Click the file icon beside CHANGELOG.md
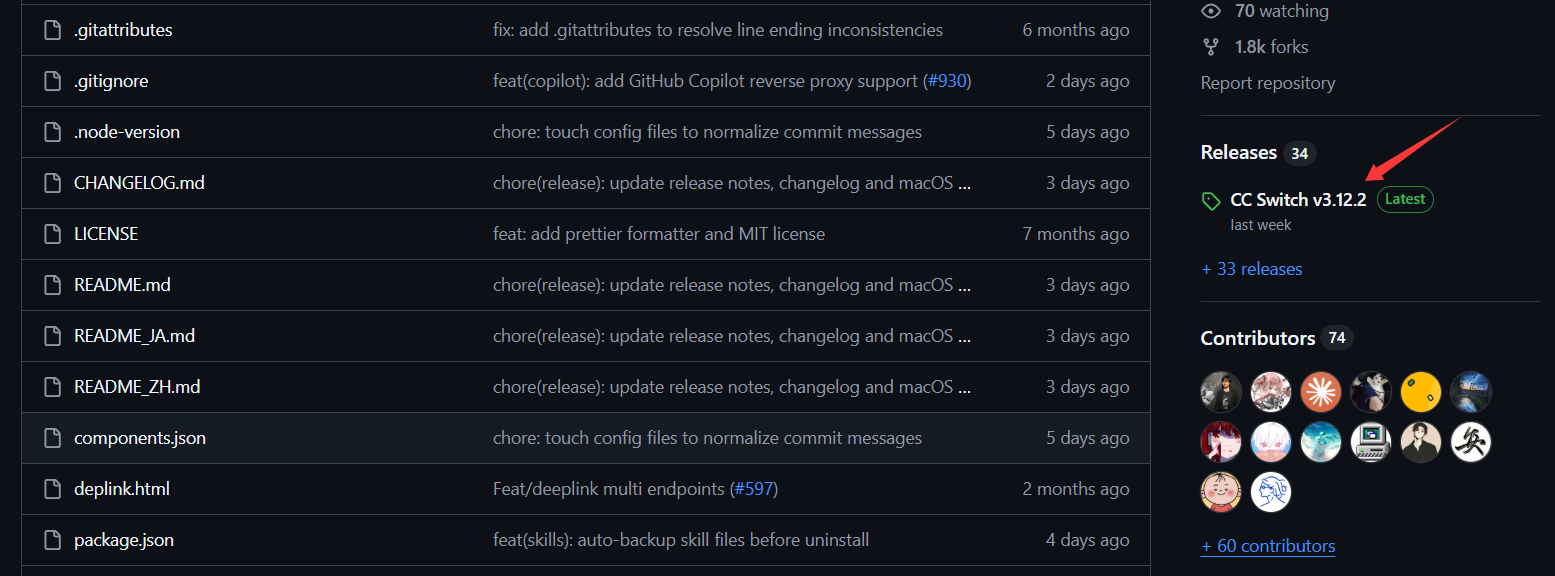Screen dimensions: 1555x576 pyautogui.click(x=53, y=183)
